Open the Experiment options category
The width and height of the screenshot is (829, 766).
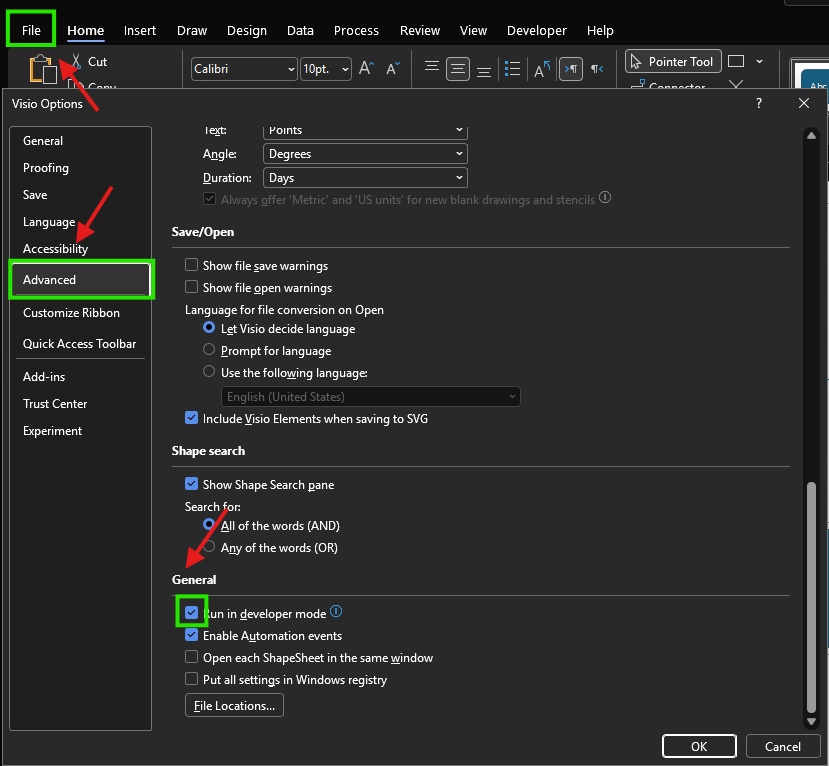(80, 431)
